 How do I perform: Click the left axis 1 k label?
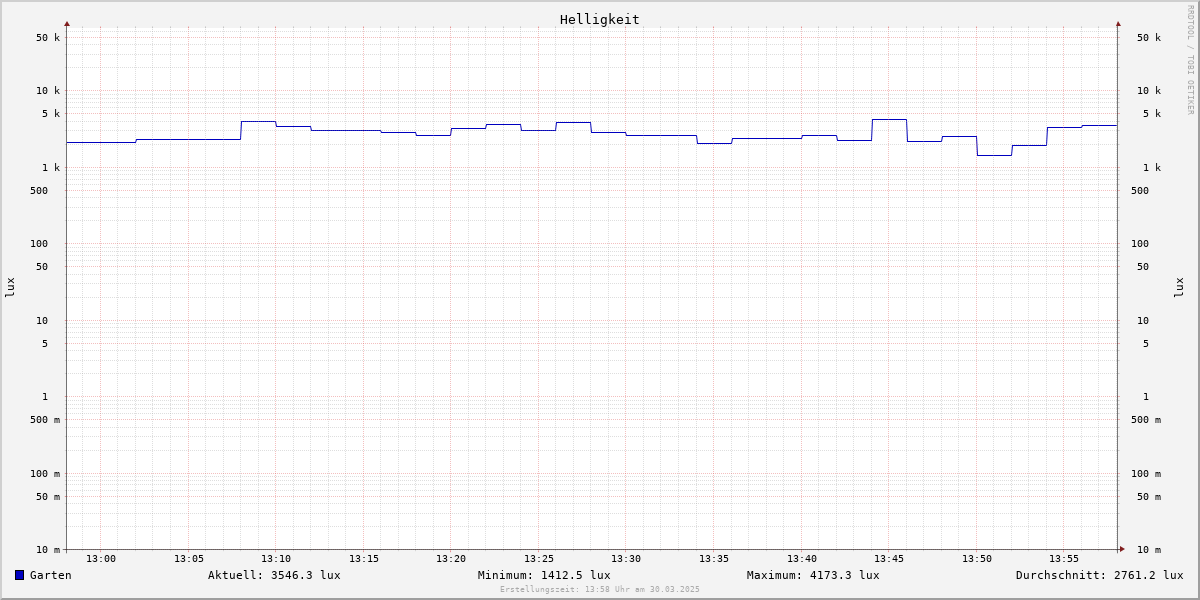[x=51, y=168]
